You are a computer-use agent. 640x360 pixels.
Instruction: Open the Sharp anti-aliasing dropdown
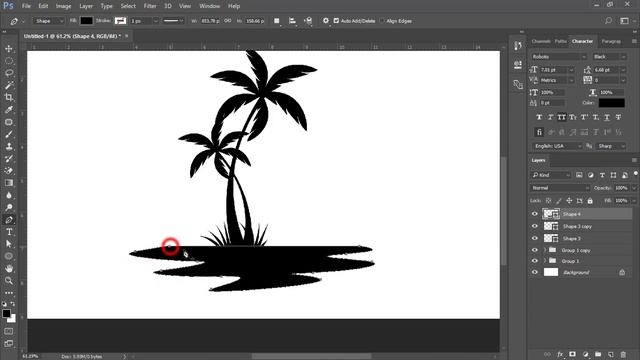[x=611, y=146]
